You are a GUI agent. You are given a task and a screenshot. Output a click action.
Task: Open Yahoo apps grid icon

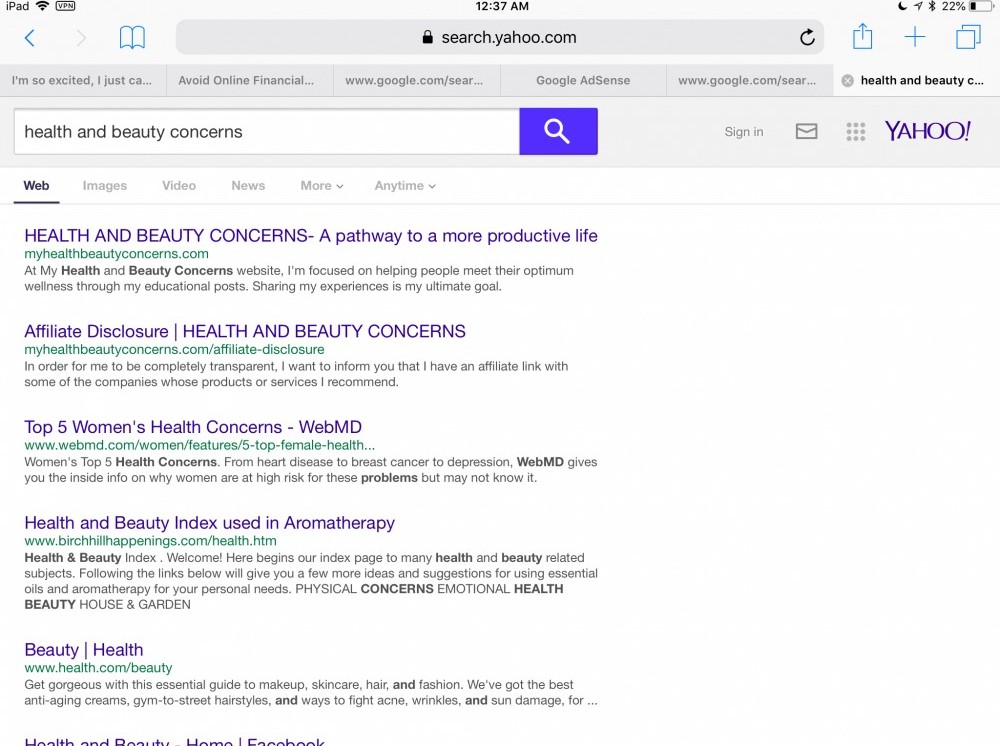click(x=855, y=131)
